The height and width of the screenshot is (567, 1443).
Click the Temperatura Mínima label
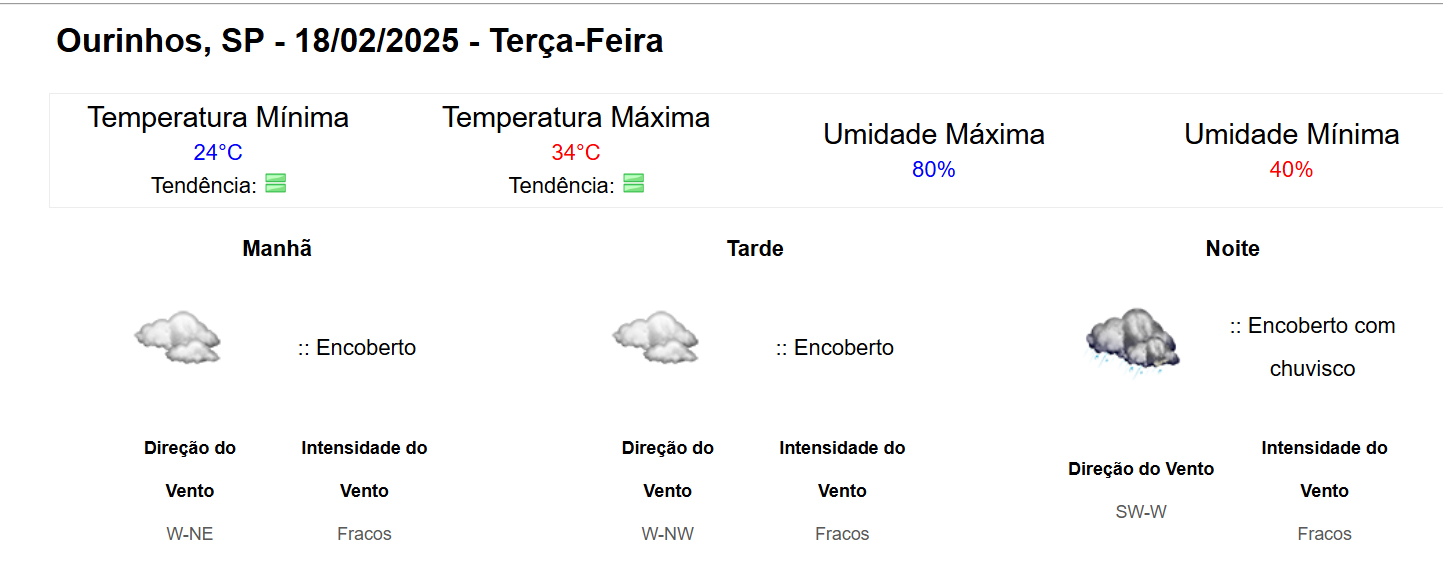(218, 118)
